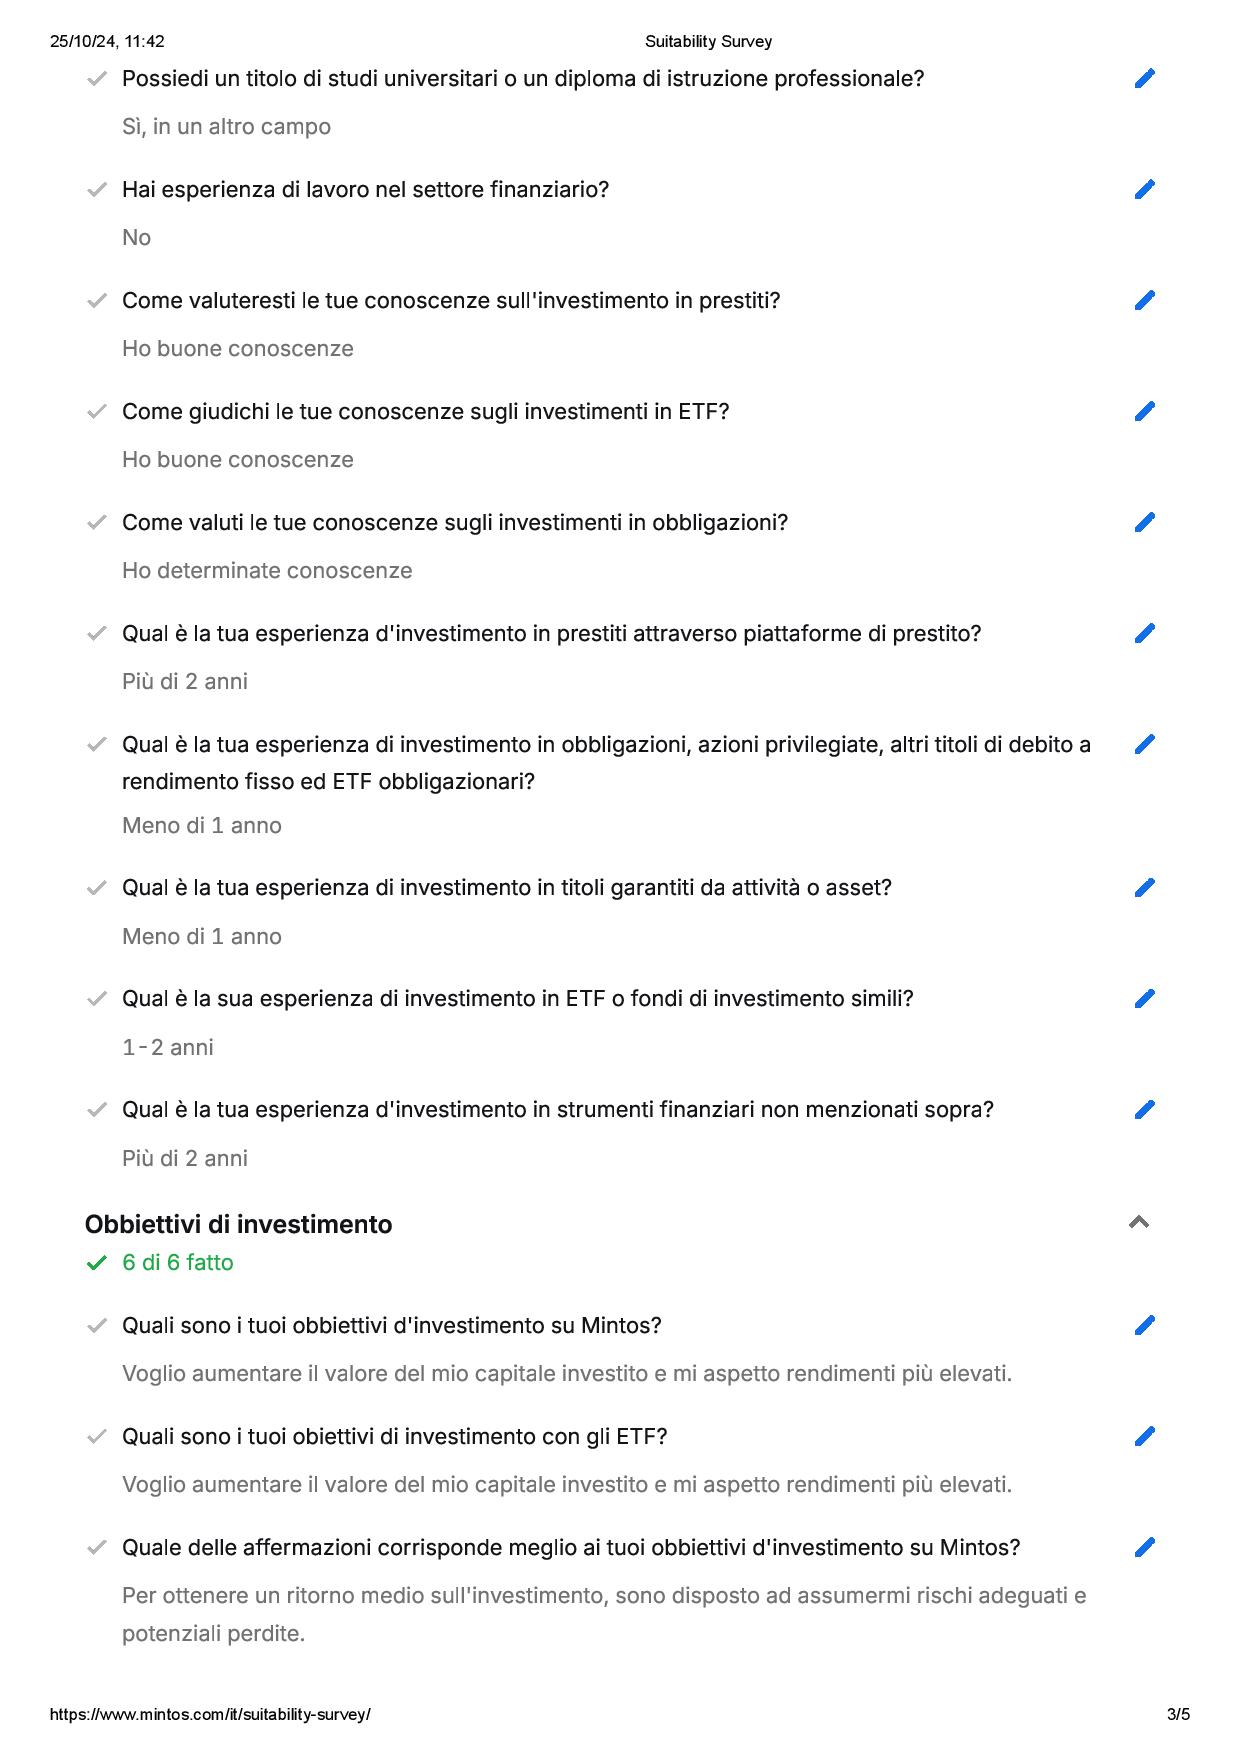Edit fixed-income bonds experience answer
This screenshot has height=1754, width=1239.
click(1145, 745)
